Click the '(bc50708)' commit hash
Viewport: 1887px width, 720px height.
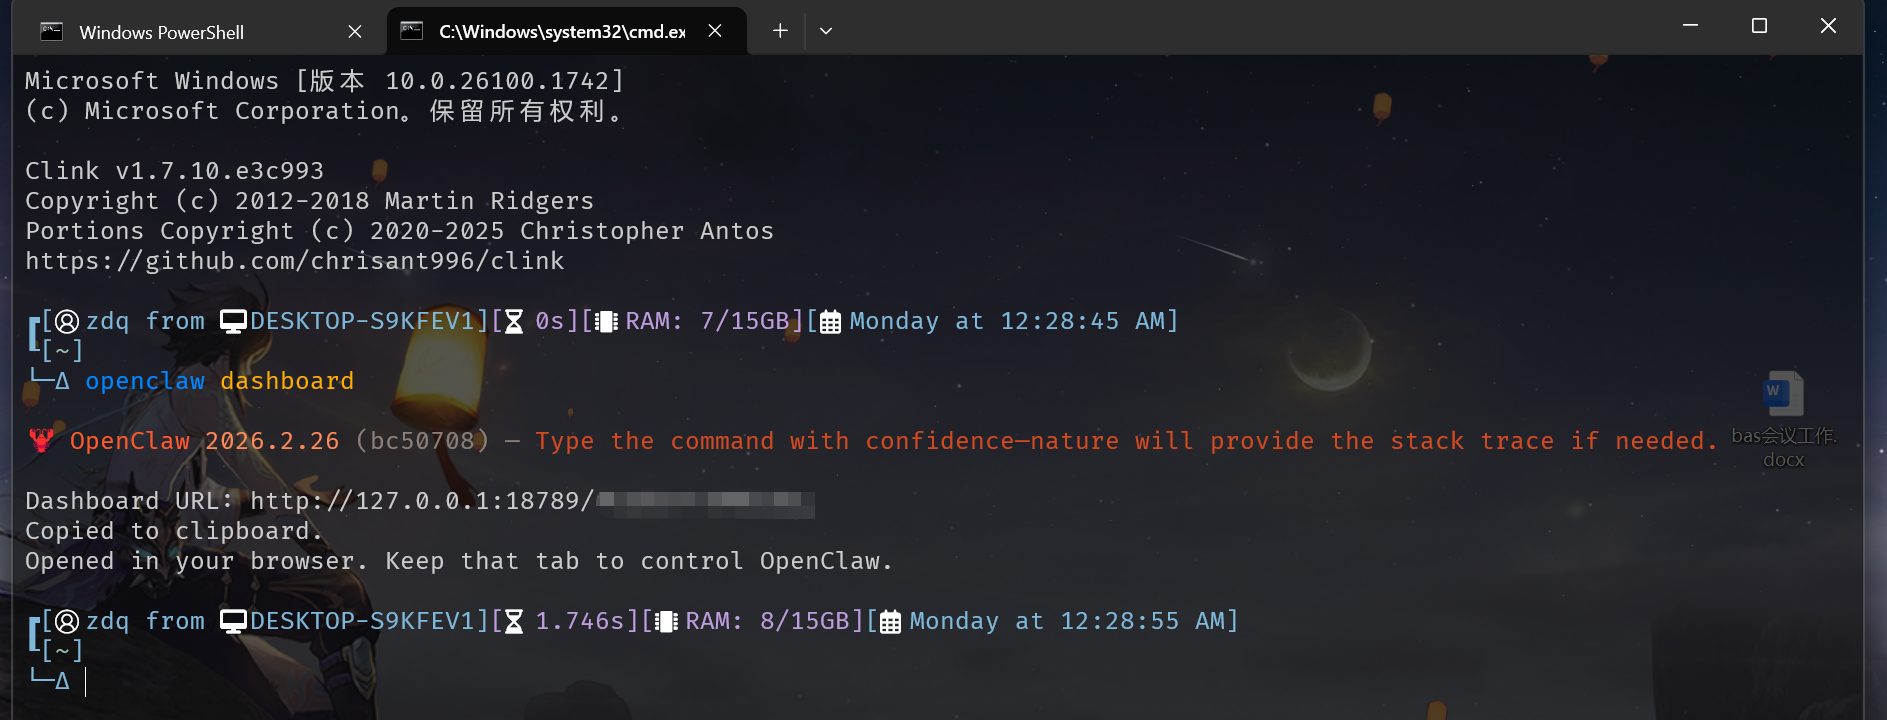tap(422, 441)
